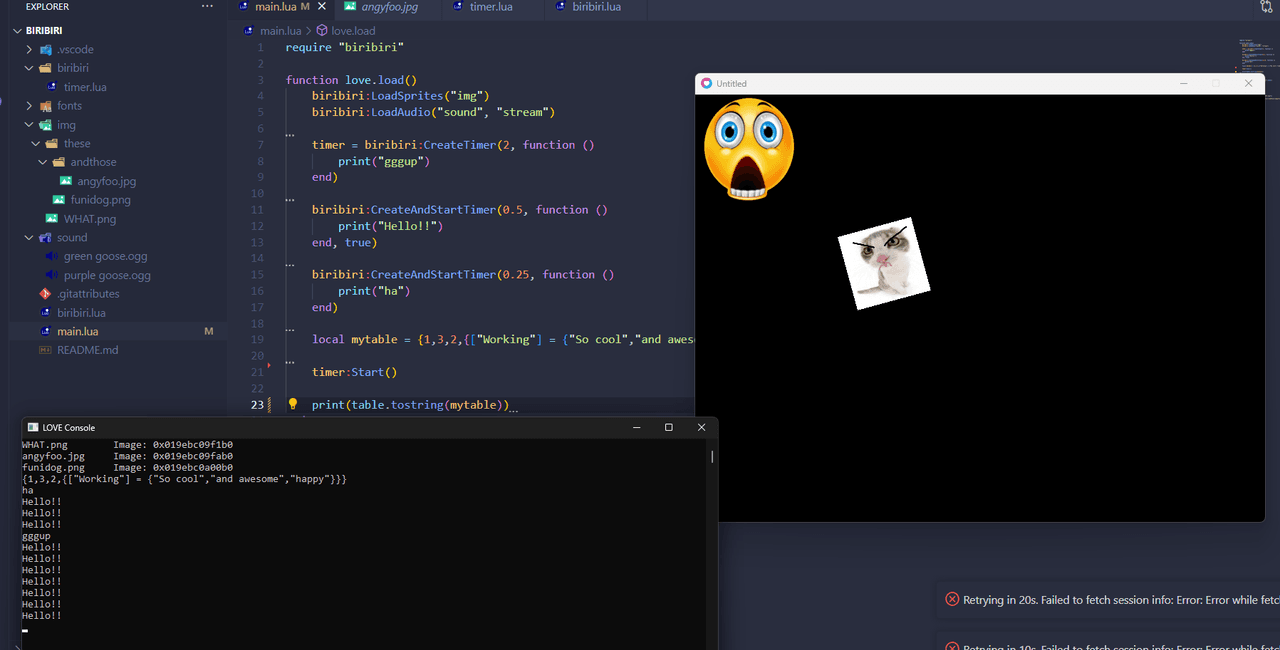The height and width of the screenshot is (650, 1280).
Task: Collapse the sound folder
Action: pyautogui.click(x=30, y=238)
